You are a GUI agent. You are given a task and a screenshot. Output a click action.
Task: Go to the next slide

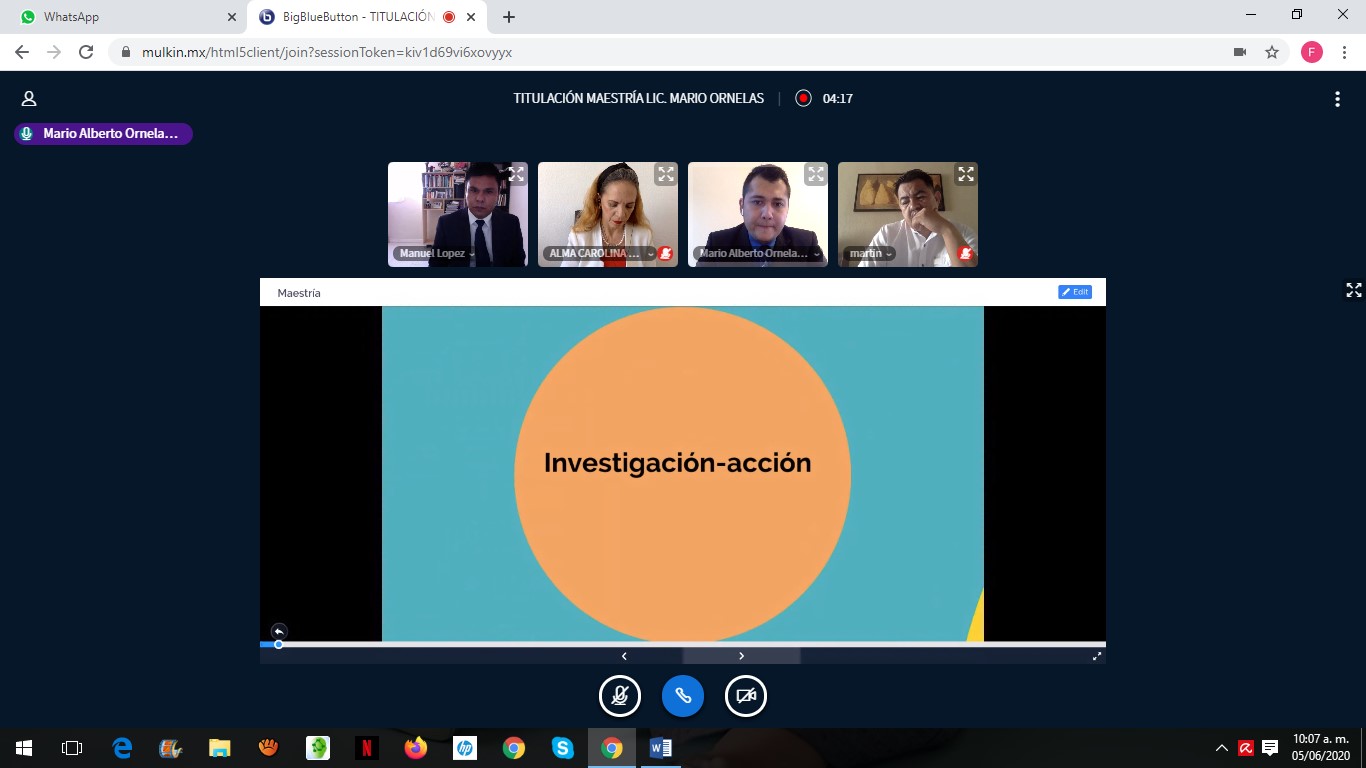(x=741, y=656)
